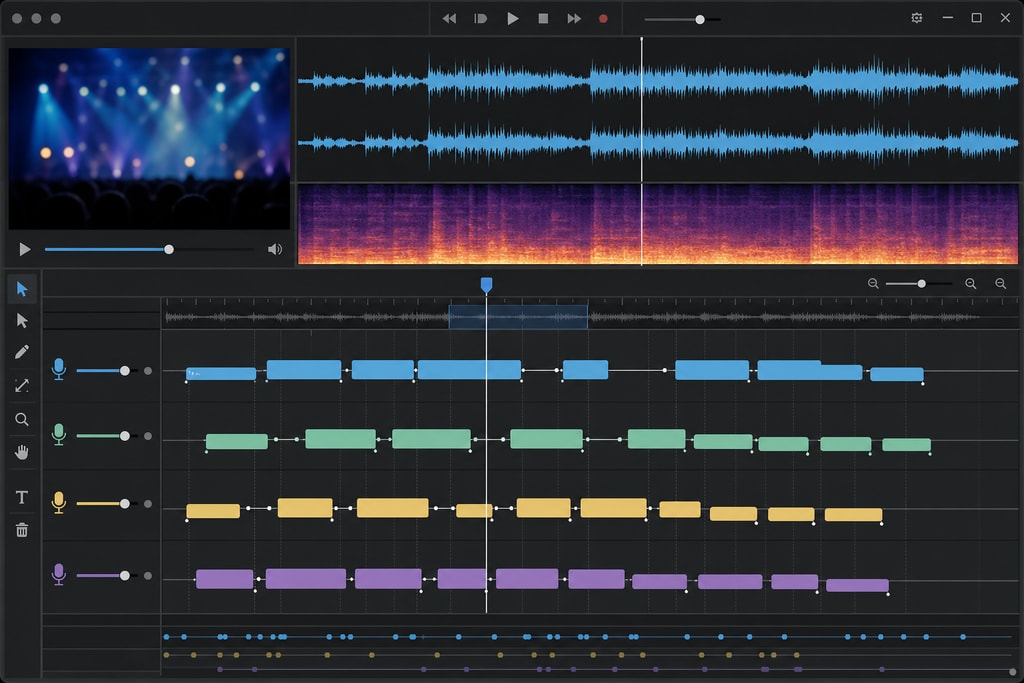Toggle the green track mute dot
The height and width of the screenshot is (683, 1024).
tap(148, 436)
